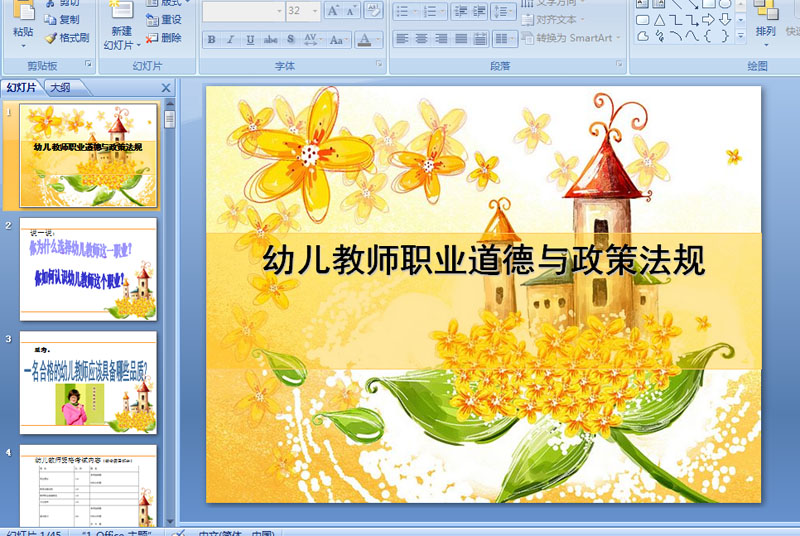Screen dimensions: 800x536
Task: Toggle Underline formatting
Action: [x=250, y=39]
